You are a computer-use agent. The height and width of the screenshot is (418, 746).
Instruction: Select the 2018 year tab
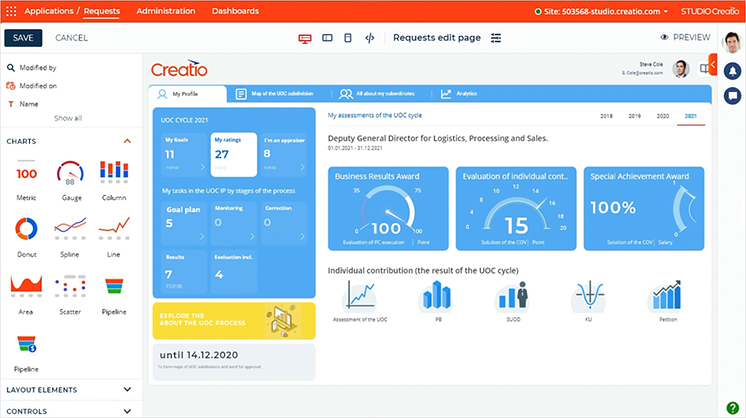pyautogui.click(x=606, y=116)
